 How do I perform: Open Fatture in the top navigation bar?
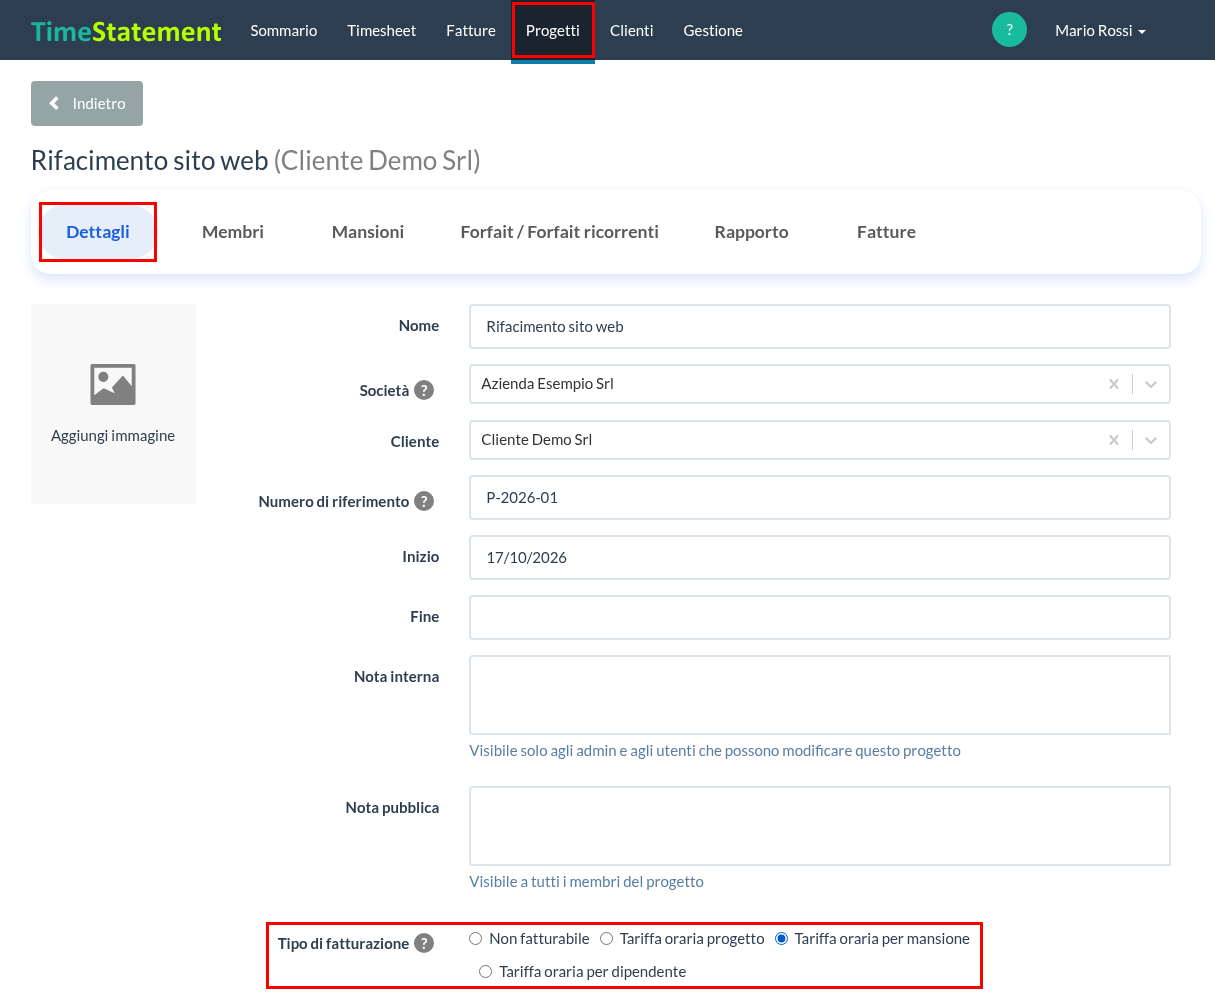(471, 31)
